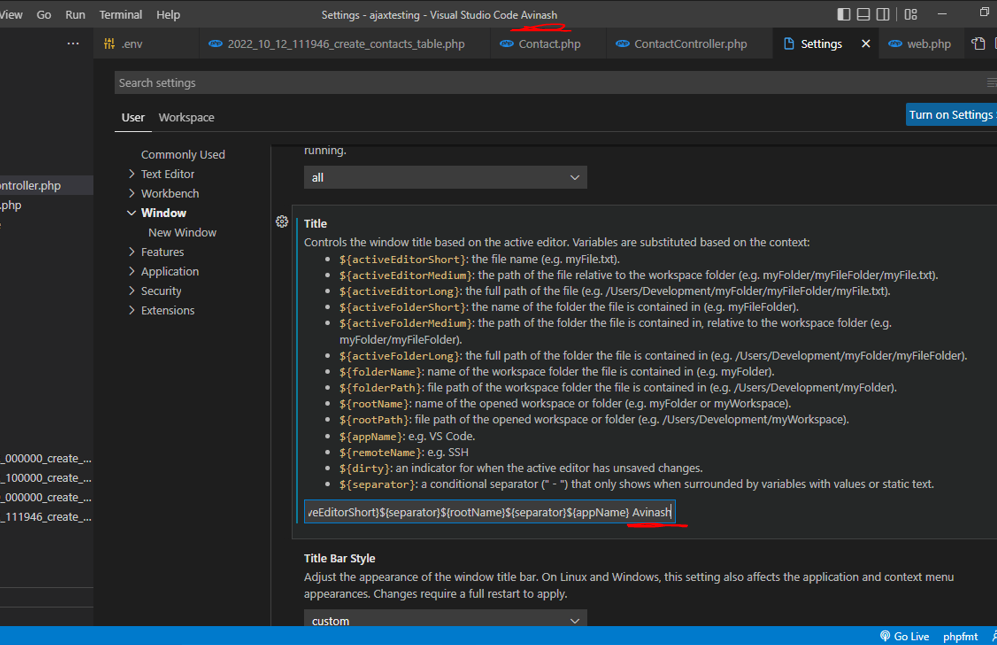Click the Turn on Settings Sync button
This screenshot has height=645, width=997.
(x=951, y=114)
